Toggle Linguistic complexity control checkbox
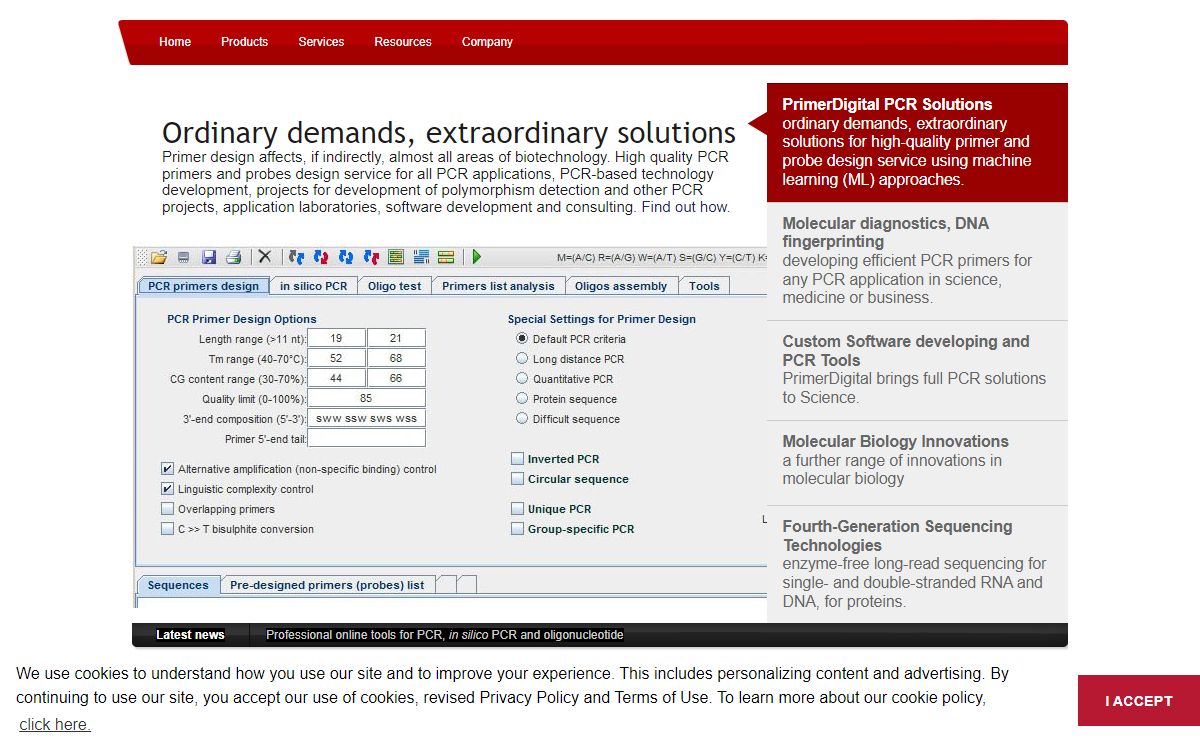Viewport: 1200px width, 740px height. pyautogui.click(x=167, y=489)
